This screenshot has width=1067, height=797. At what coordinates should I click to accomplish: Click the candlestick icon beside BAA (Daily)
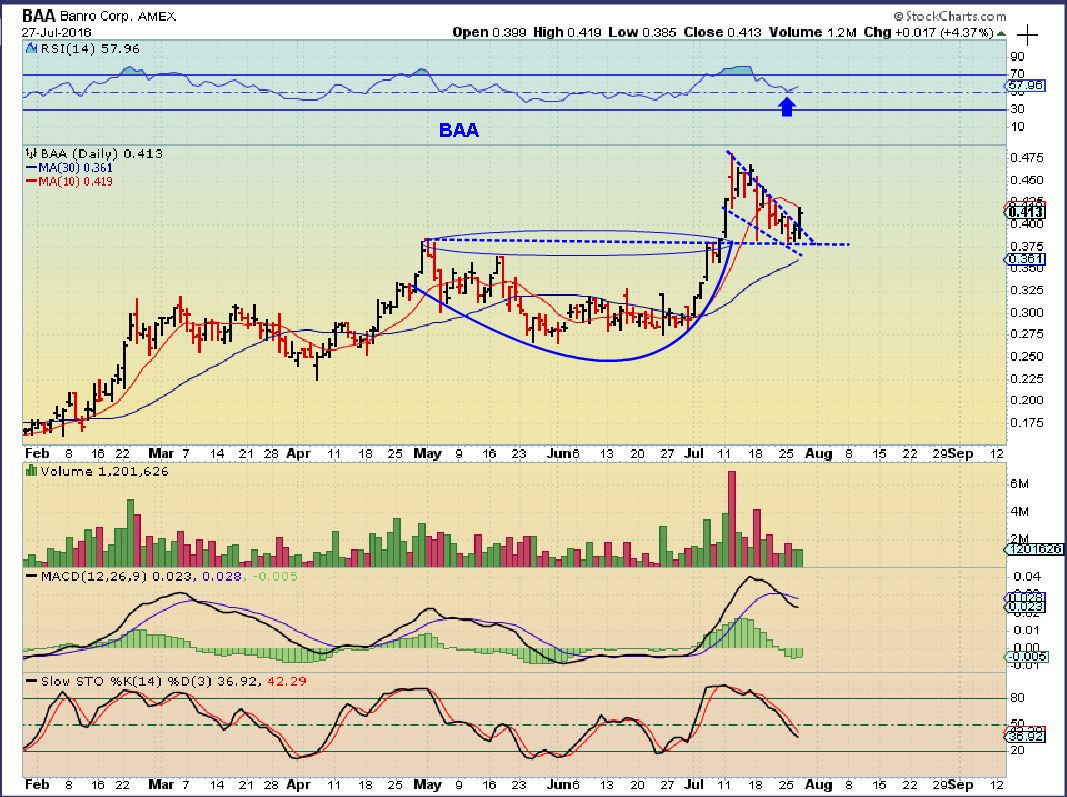[31, 154]
